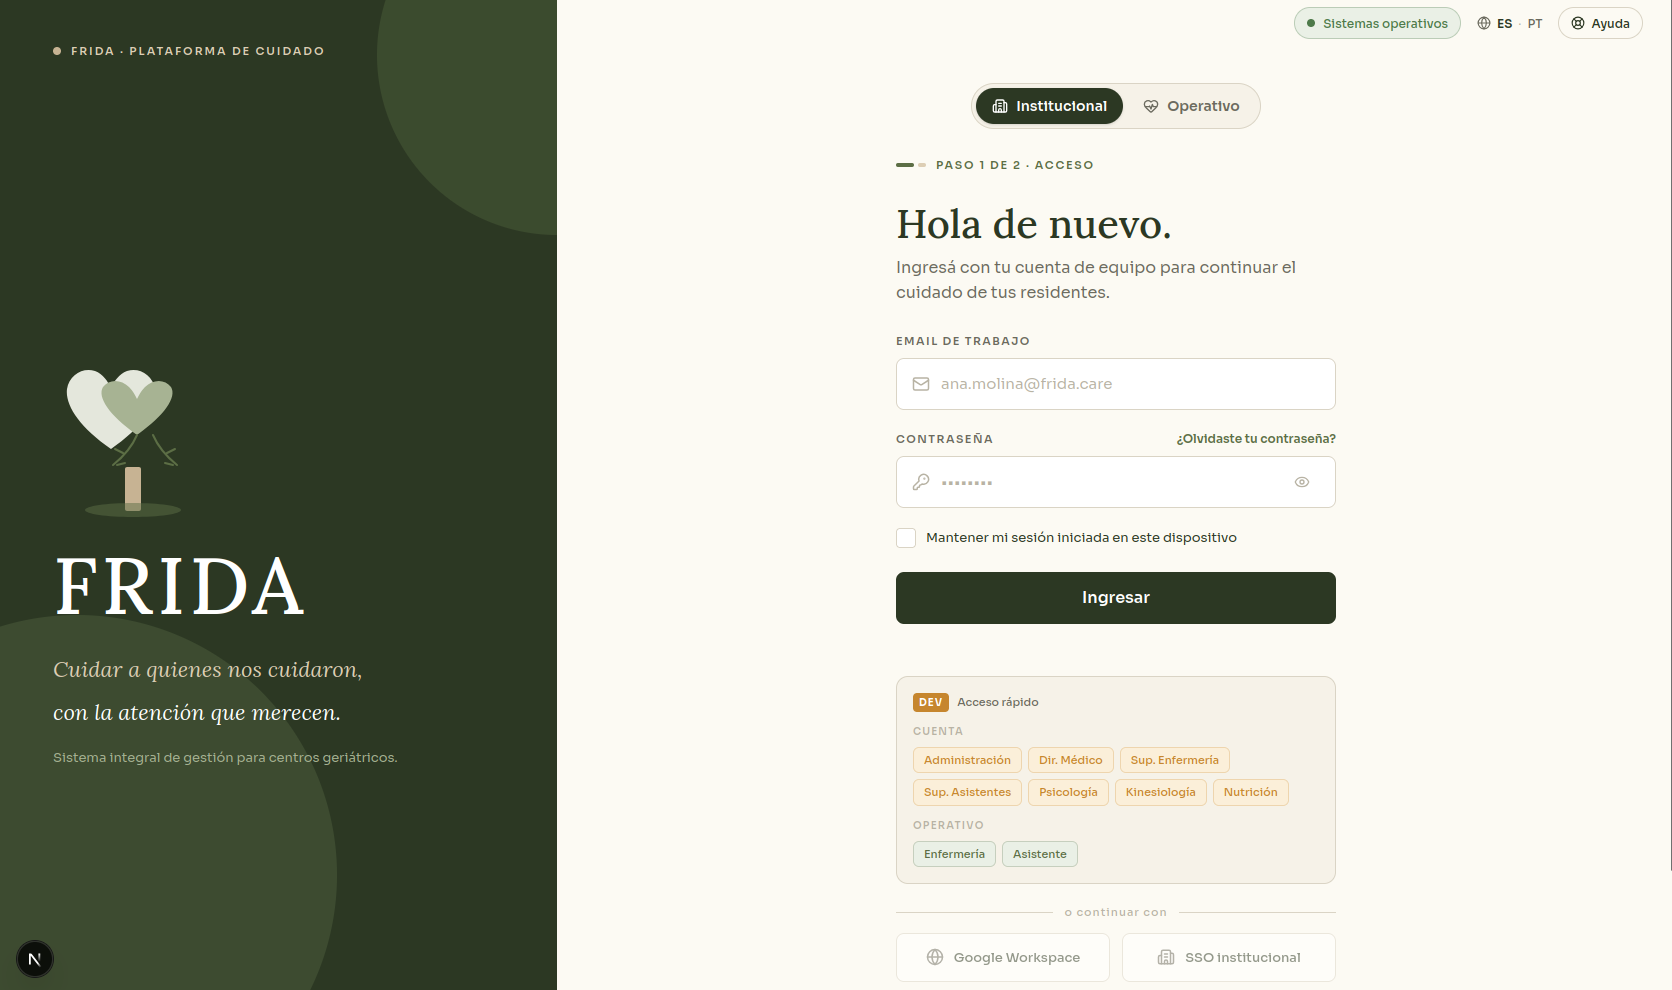Choose Sup. Asistentes quick access account

click(967, 792)
